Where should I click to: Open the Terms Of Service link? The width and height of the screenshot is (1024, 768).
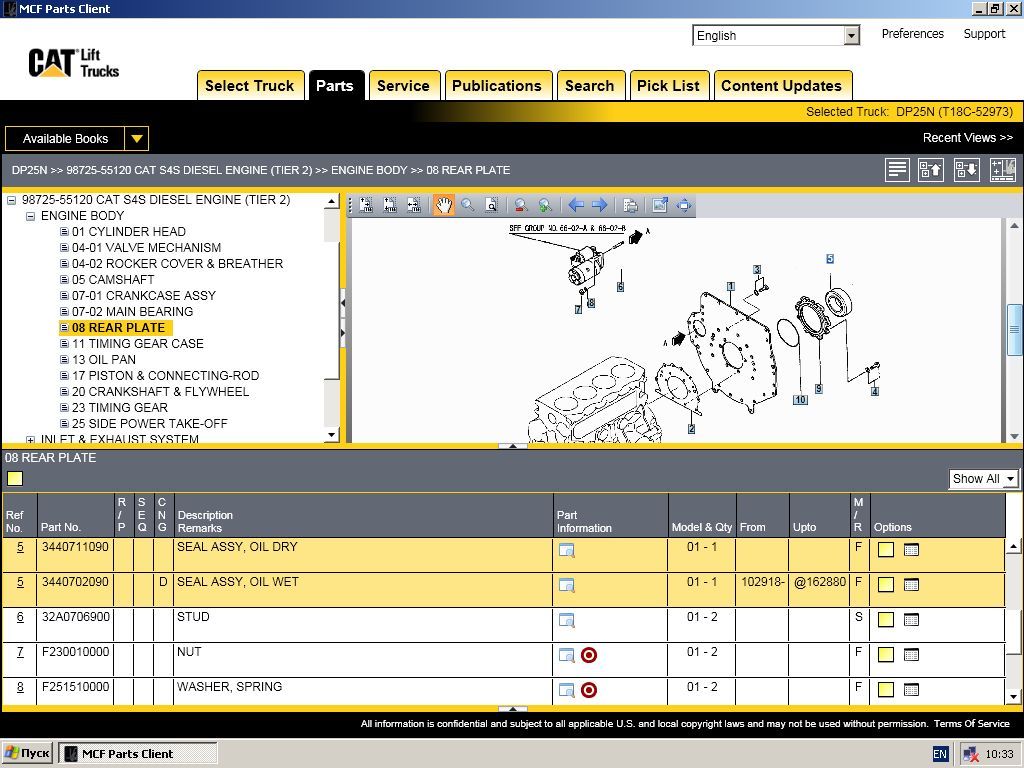[x=972, y=724]
